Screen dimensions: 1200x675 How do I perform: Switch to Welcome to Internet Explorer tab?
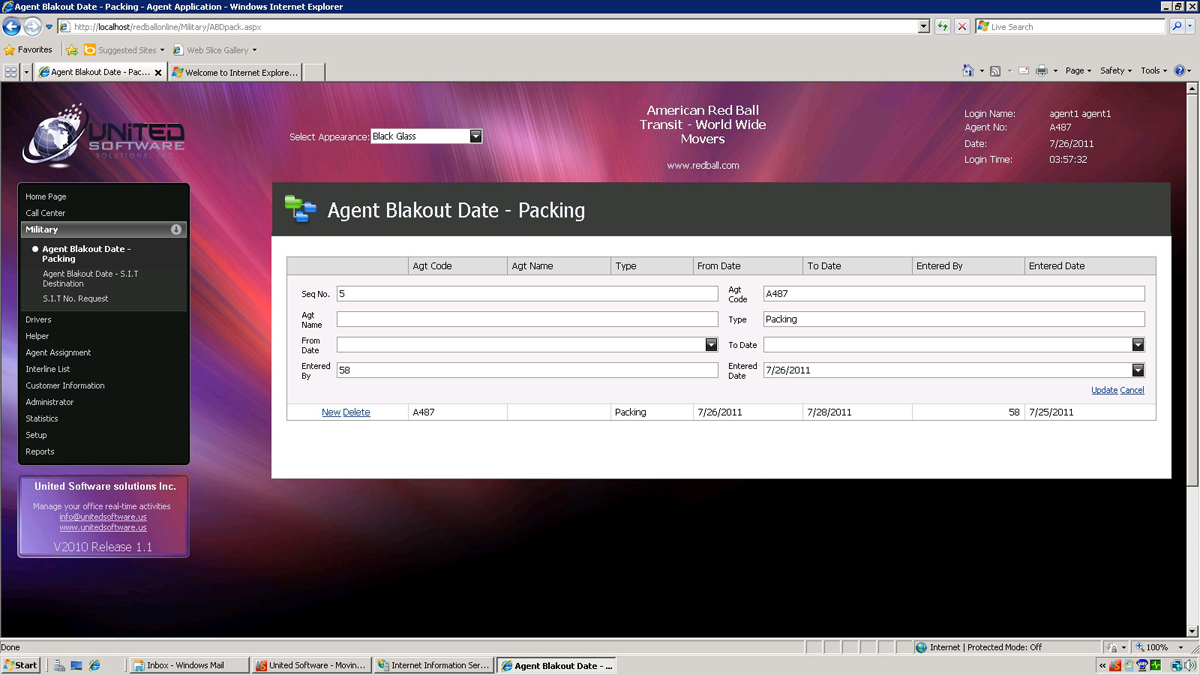point(236,72)
